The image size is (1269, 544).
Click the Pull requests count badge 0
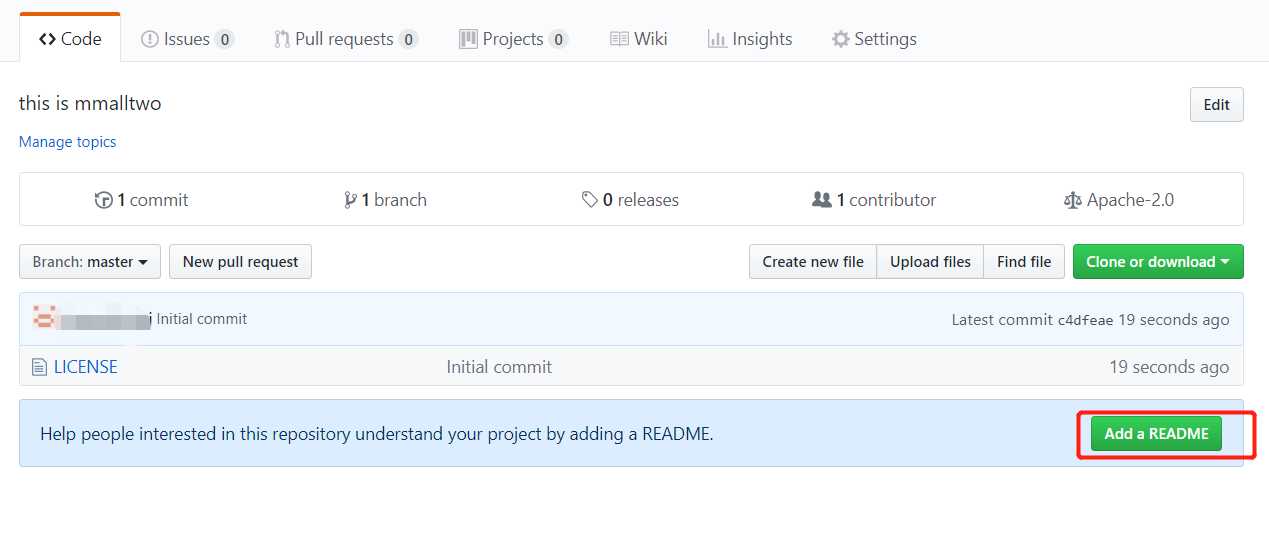point(408,40)
